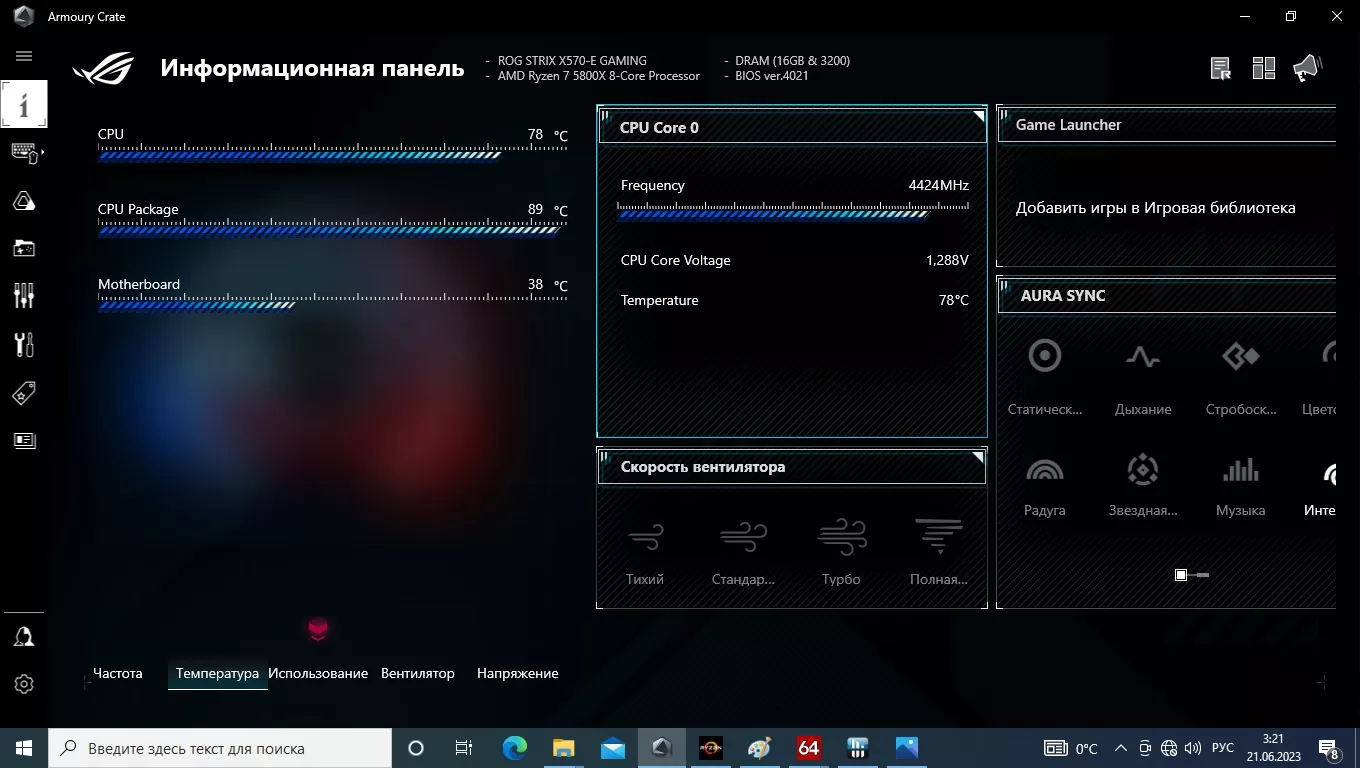Switch to the Вентилятор tab
Screen dimensions: 1360x768
pos(418,673)
